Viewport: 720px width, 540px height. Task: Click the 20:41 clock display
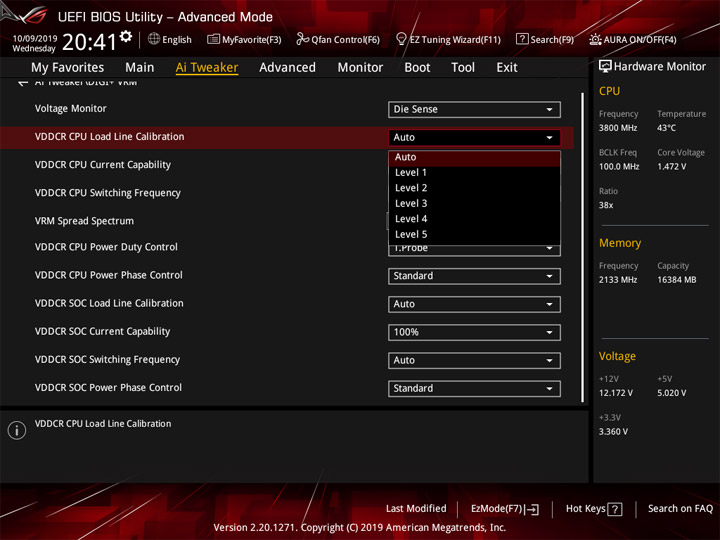(90, 42)
